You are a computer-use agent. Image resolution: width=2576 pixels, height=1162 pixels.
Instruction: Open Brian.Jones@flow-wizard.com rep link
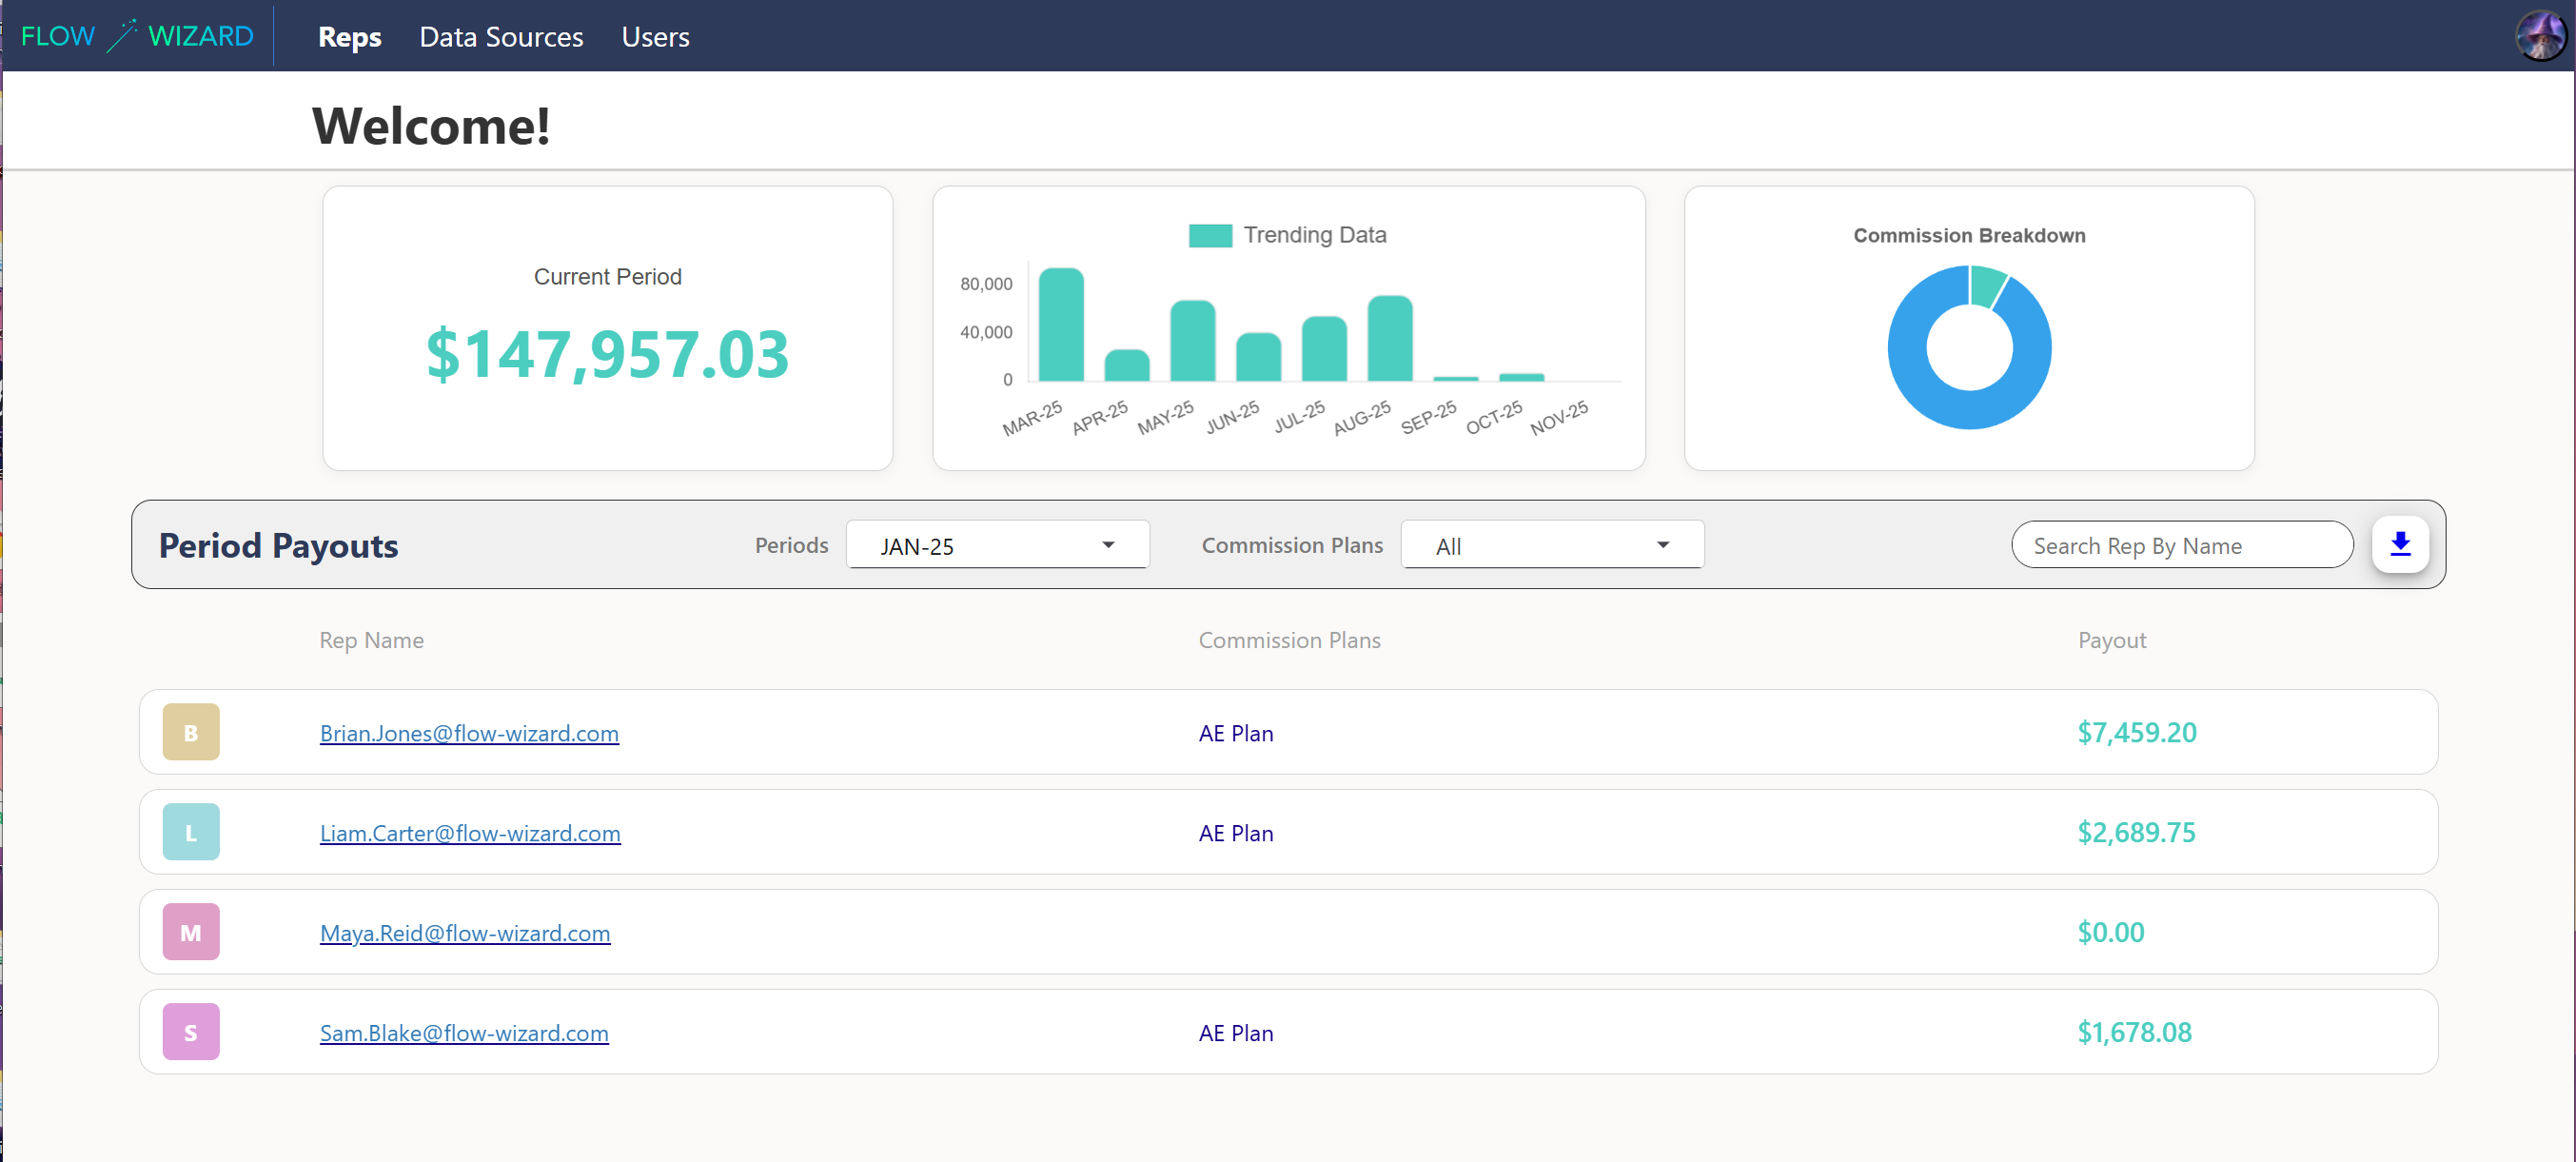(x=469, y=733)
